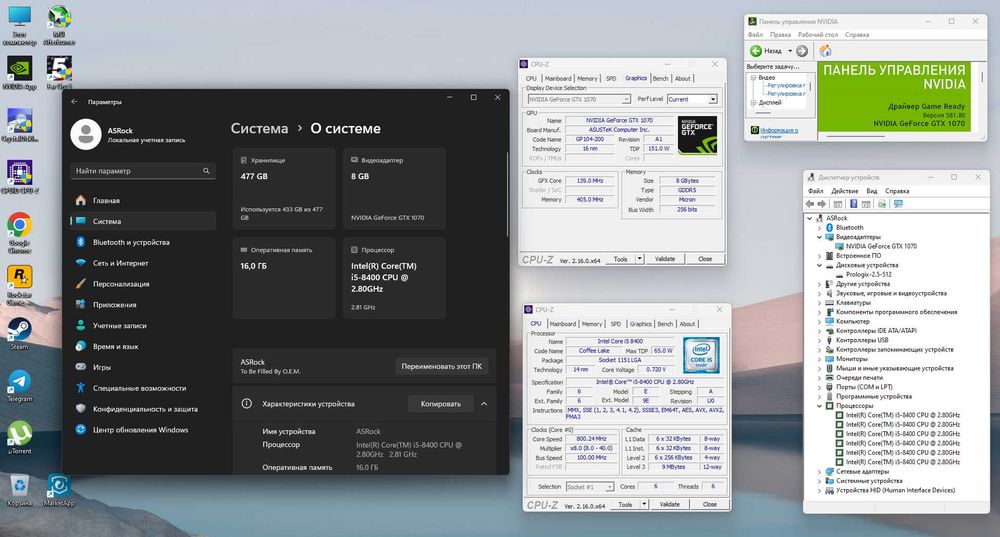1000x537 pixels.
Task: Open the Recycle Bin (Корзина) icon
Action: (x=19, y=491)
